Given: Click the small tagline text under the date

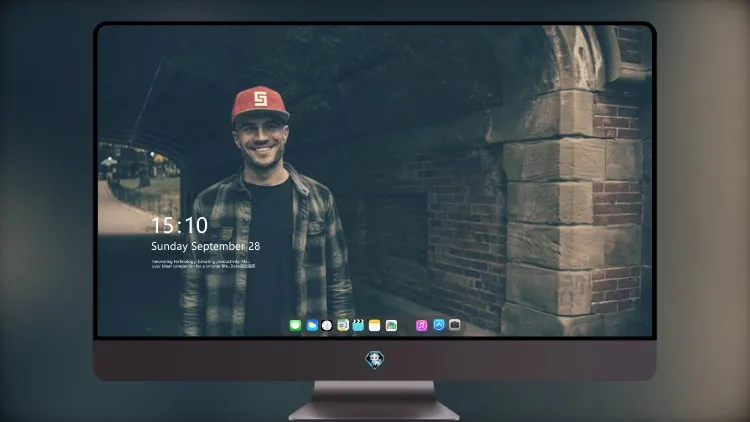Looking at the screenshot, I should tap(204, 264).
